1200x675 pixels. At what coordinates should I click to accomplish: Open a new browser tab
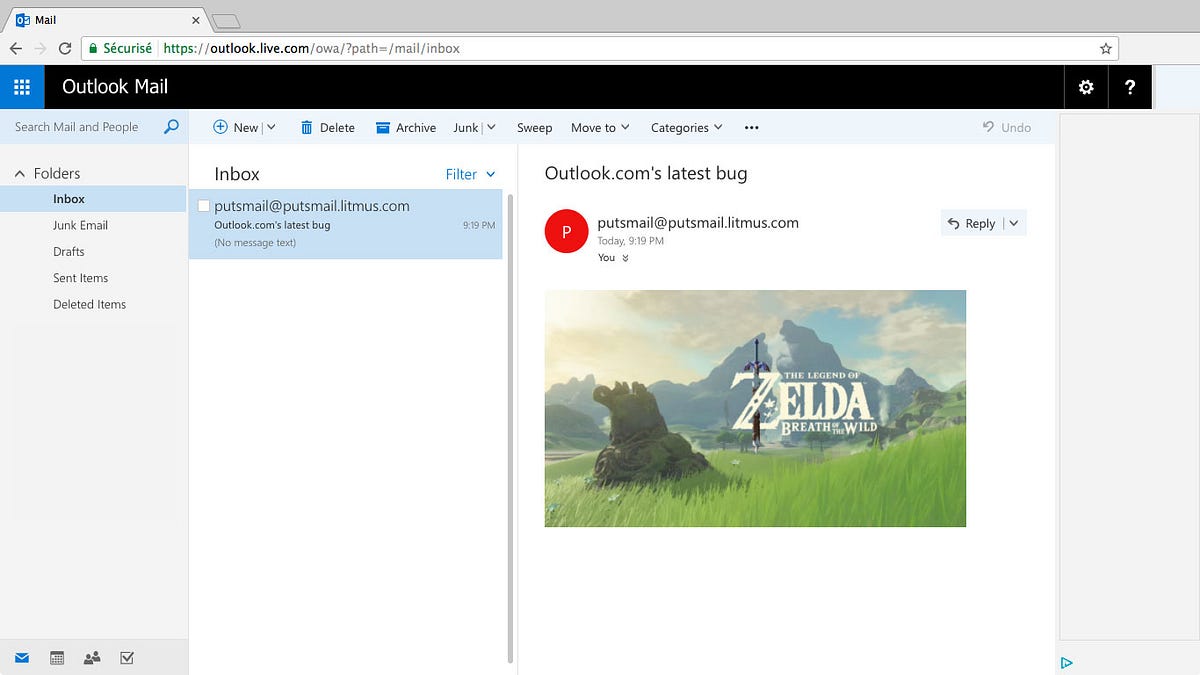[x=227, y=21]
